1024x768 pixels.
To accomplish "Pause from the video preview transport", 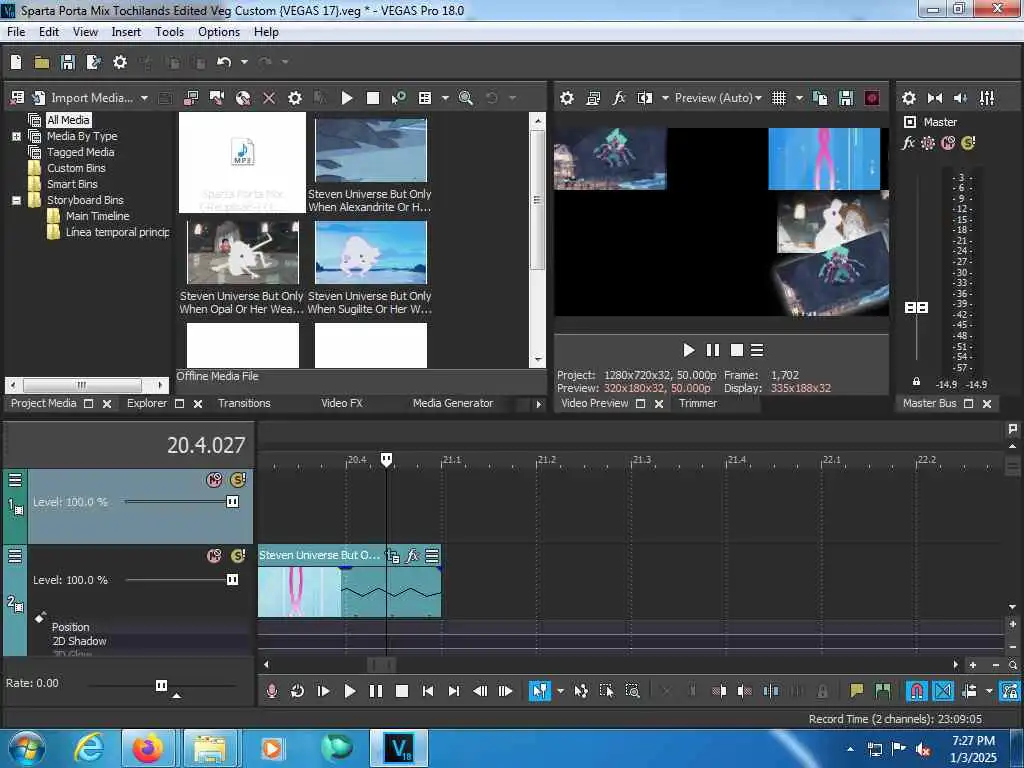I will pos(712,351).
